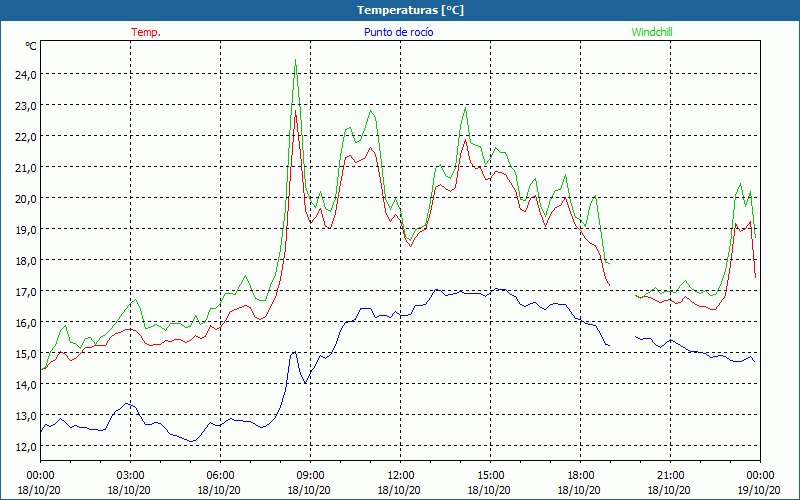800x500 pixels.
Task: Click the 18:00 time axis label
Action: click(581, 476)
